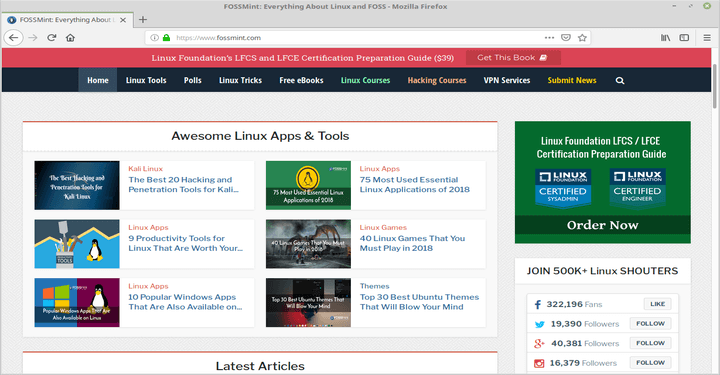This screenshot has height=375, width=720.
Task: Open VPN Services navigation item
Action: (x=507, y=80)
